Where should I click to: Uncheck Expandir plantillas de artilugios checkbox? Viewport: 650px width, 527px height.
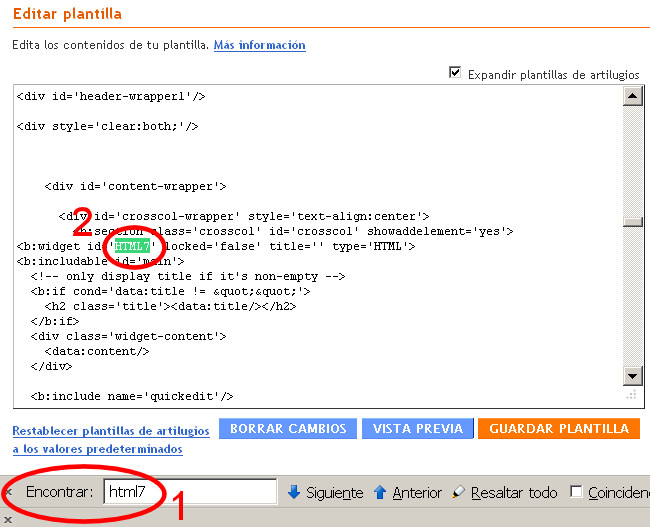pyautogui.click(x=456, y=73)
